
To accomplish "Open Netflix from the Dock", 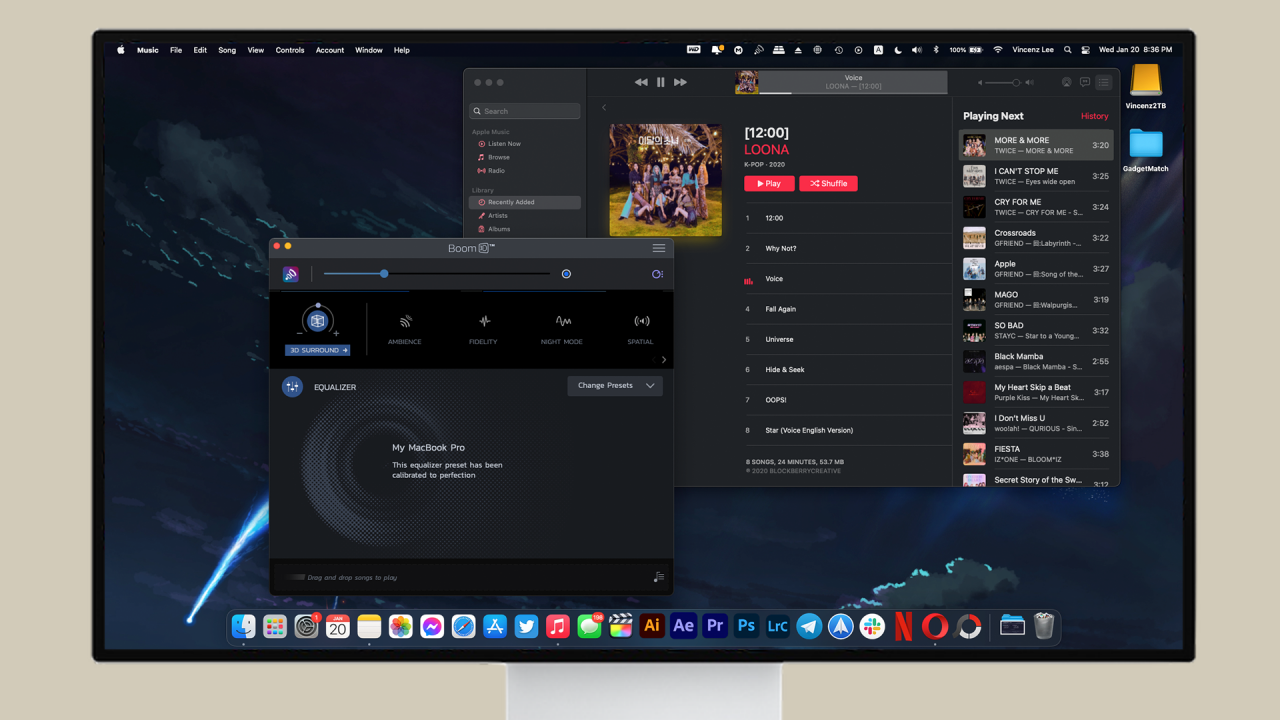I will point(903,626).
